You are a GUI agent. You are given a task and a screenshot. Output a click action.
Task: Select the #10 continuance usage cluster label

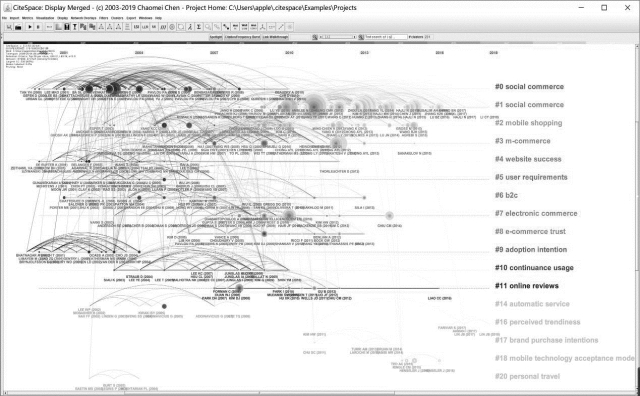click(x=534, y=268)
